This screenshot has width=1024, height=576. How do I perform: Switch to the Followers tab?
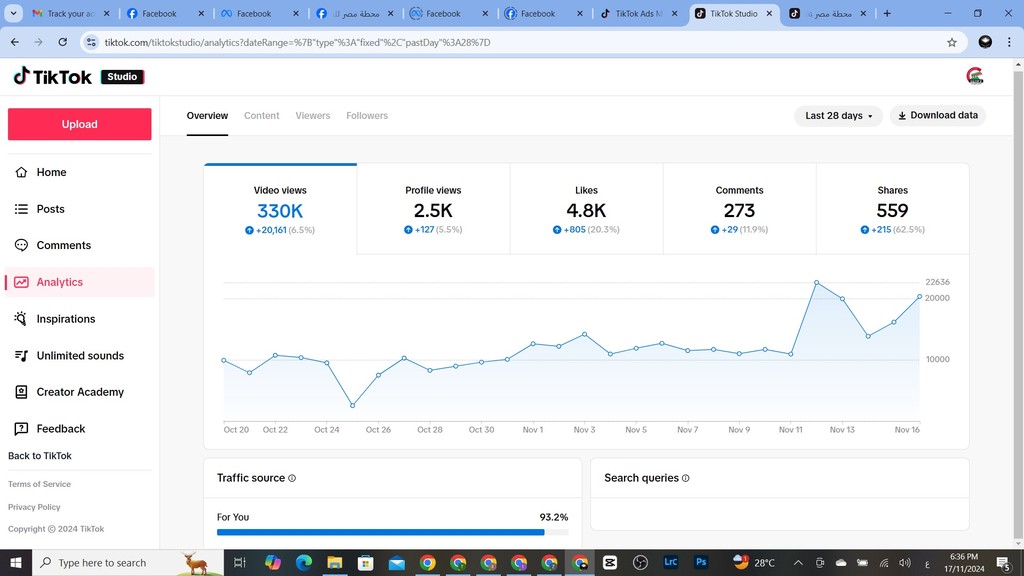tap(367, 116)
